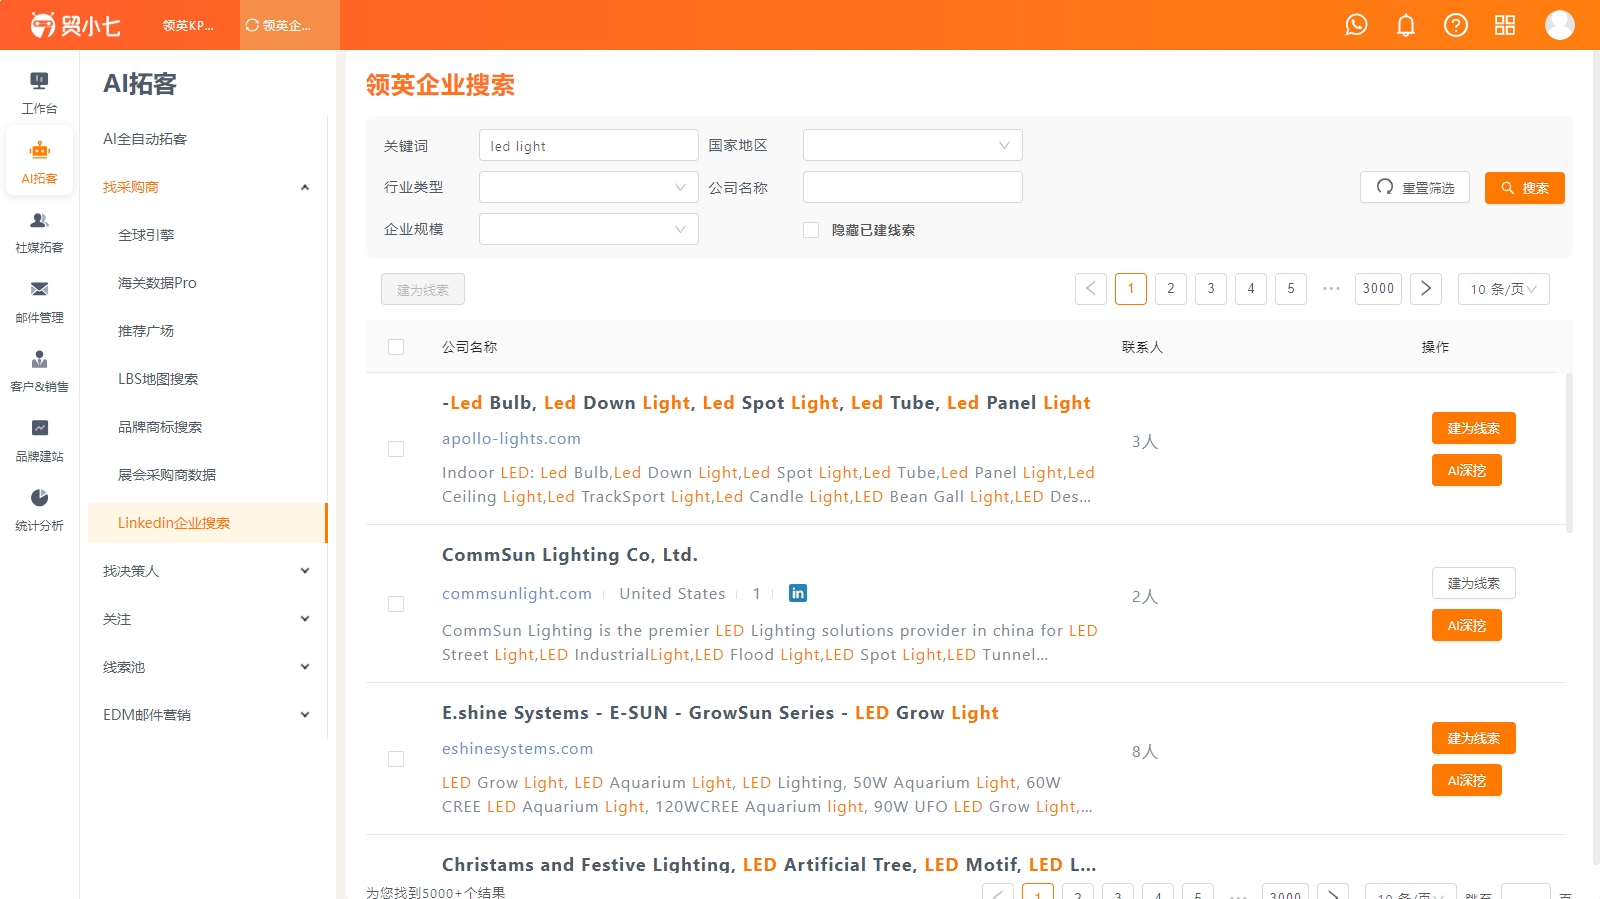This screenshot has height=899, width=1600.
Task: Click the 重置筛选 reset button
Action: 1415,188
